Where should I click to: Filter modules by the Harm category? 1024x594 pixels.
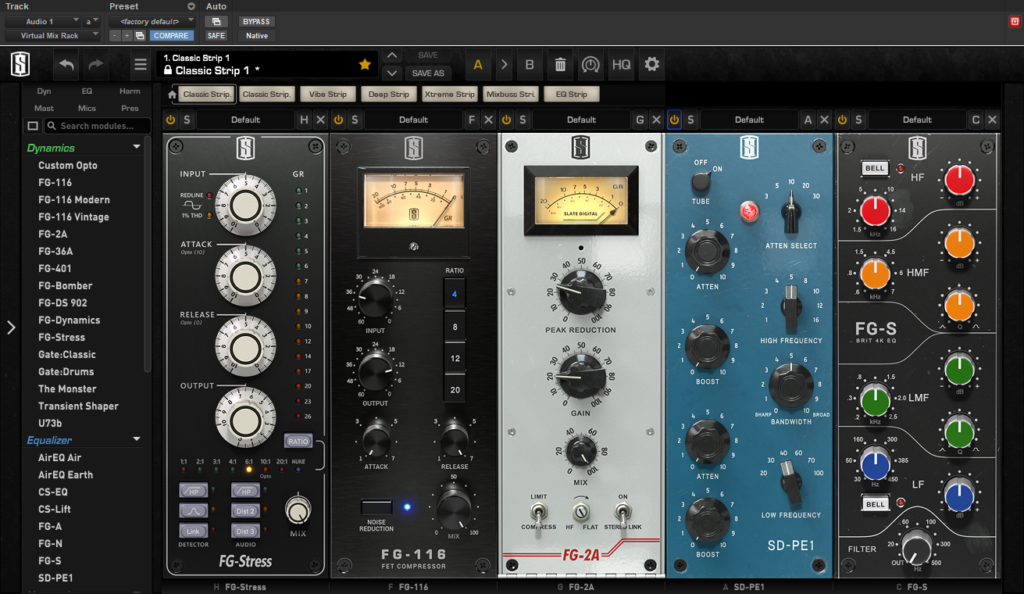pos(129,91)
